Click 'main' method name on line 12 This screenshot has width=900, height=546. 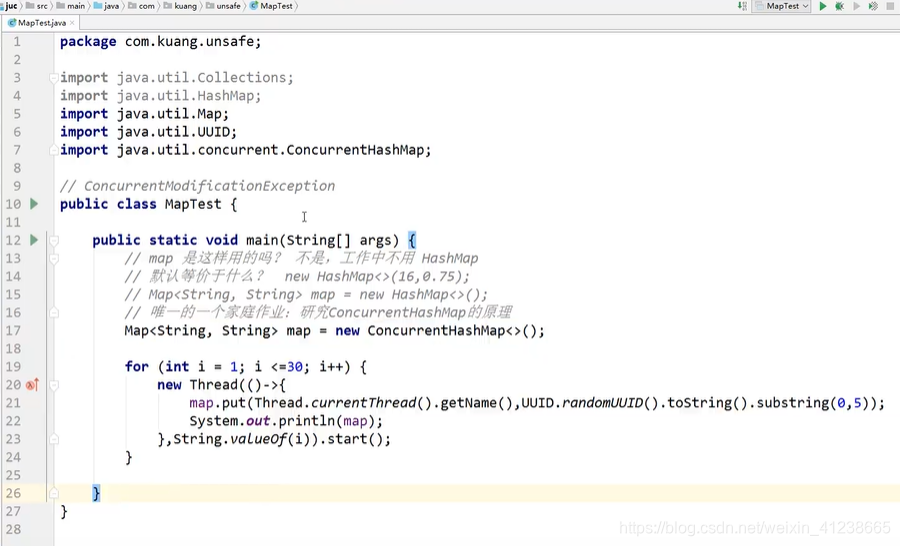point(262,240)
